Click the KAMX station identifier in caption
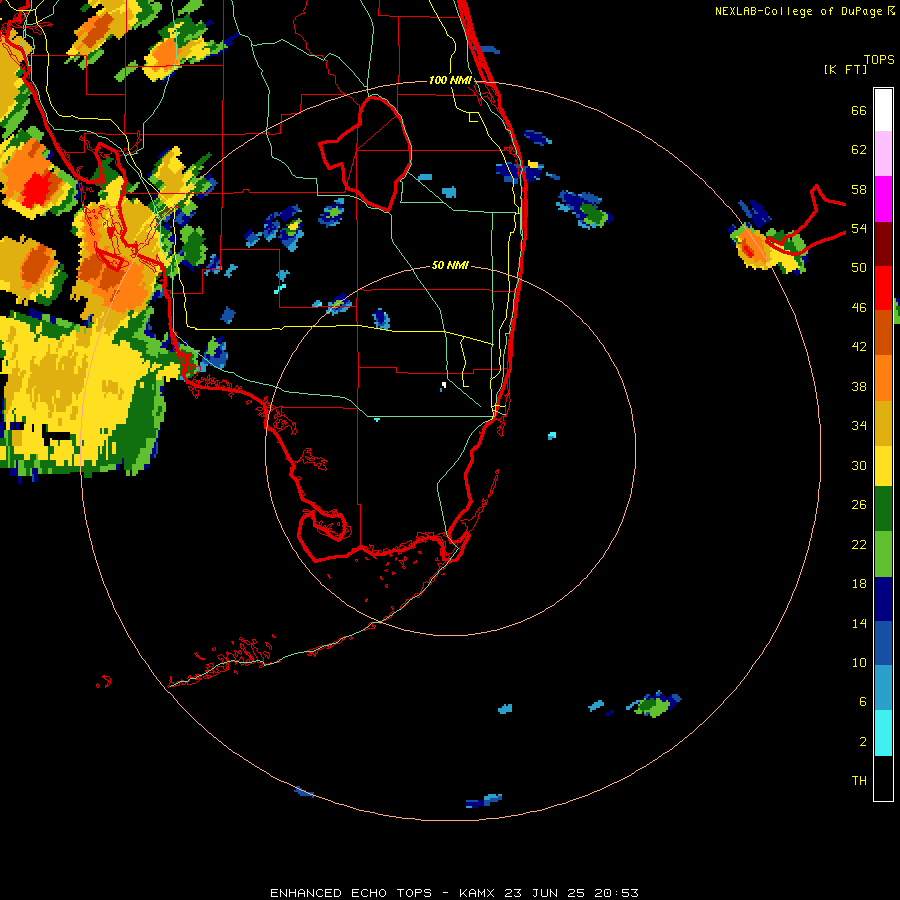900x900 pixels. (476, 893)
